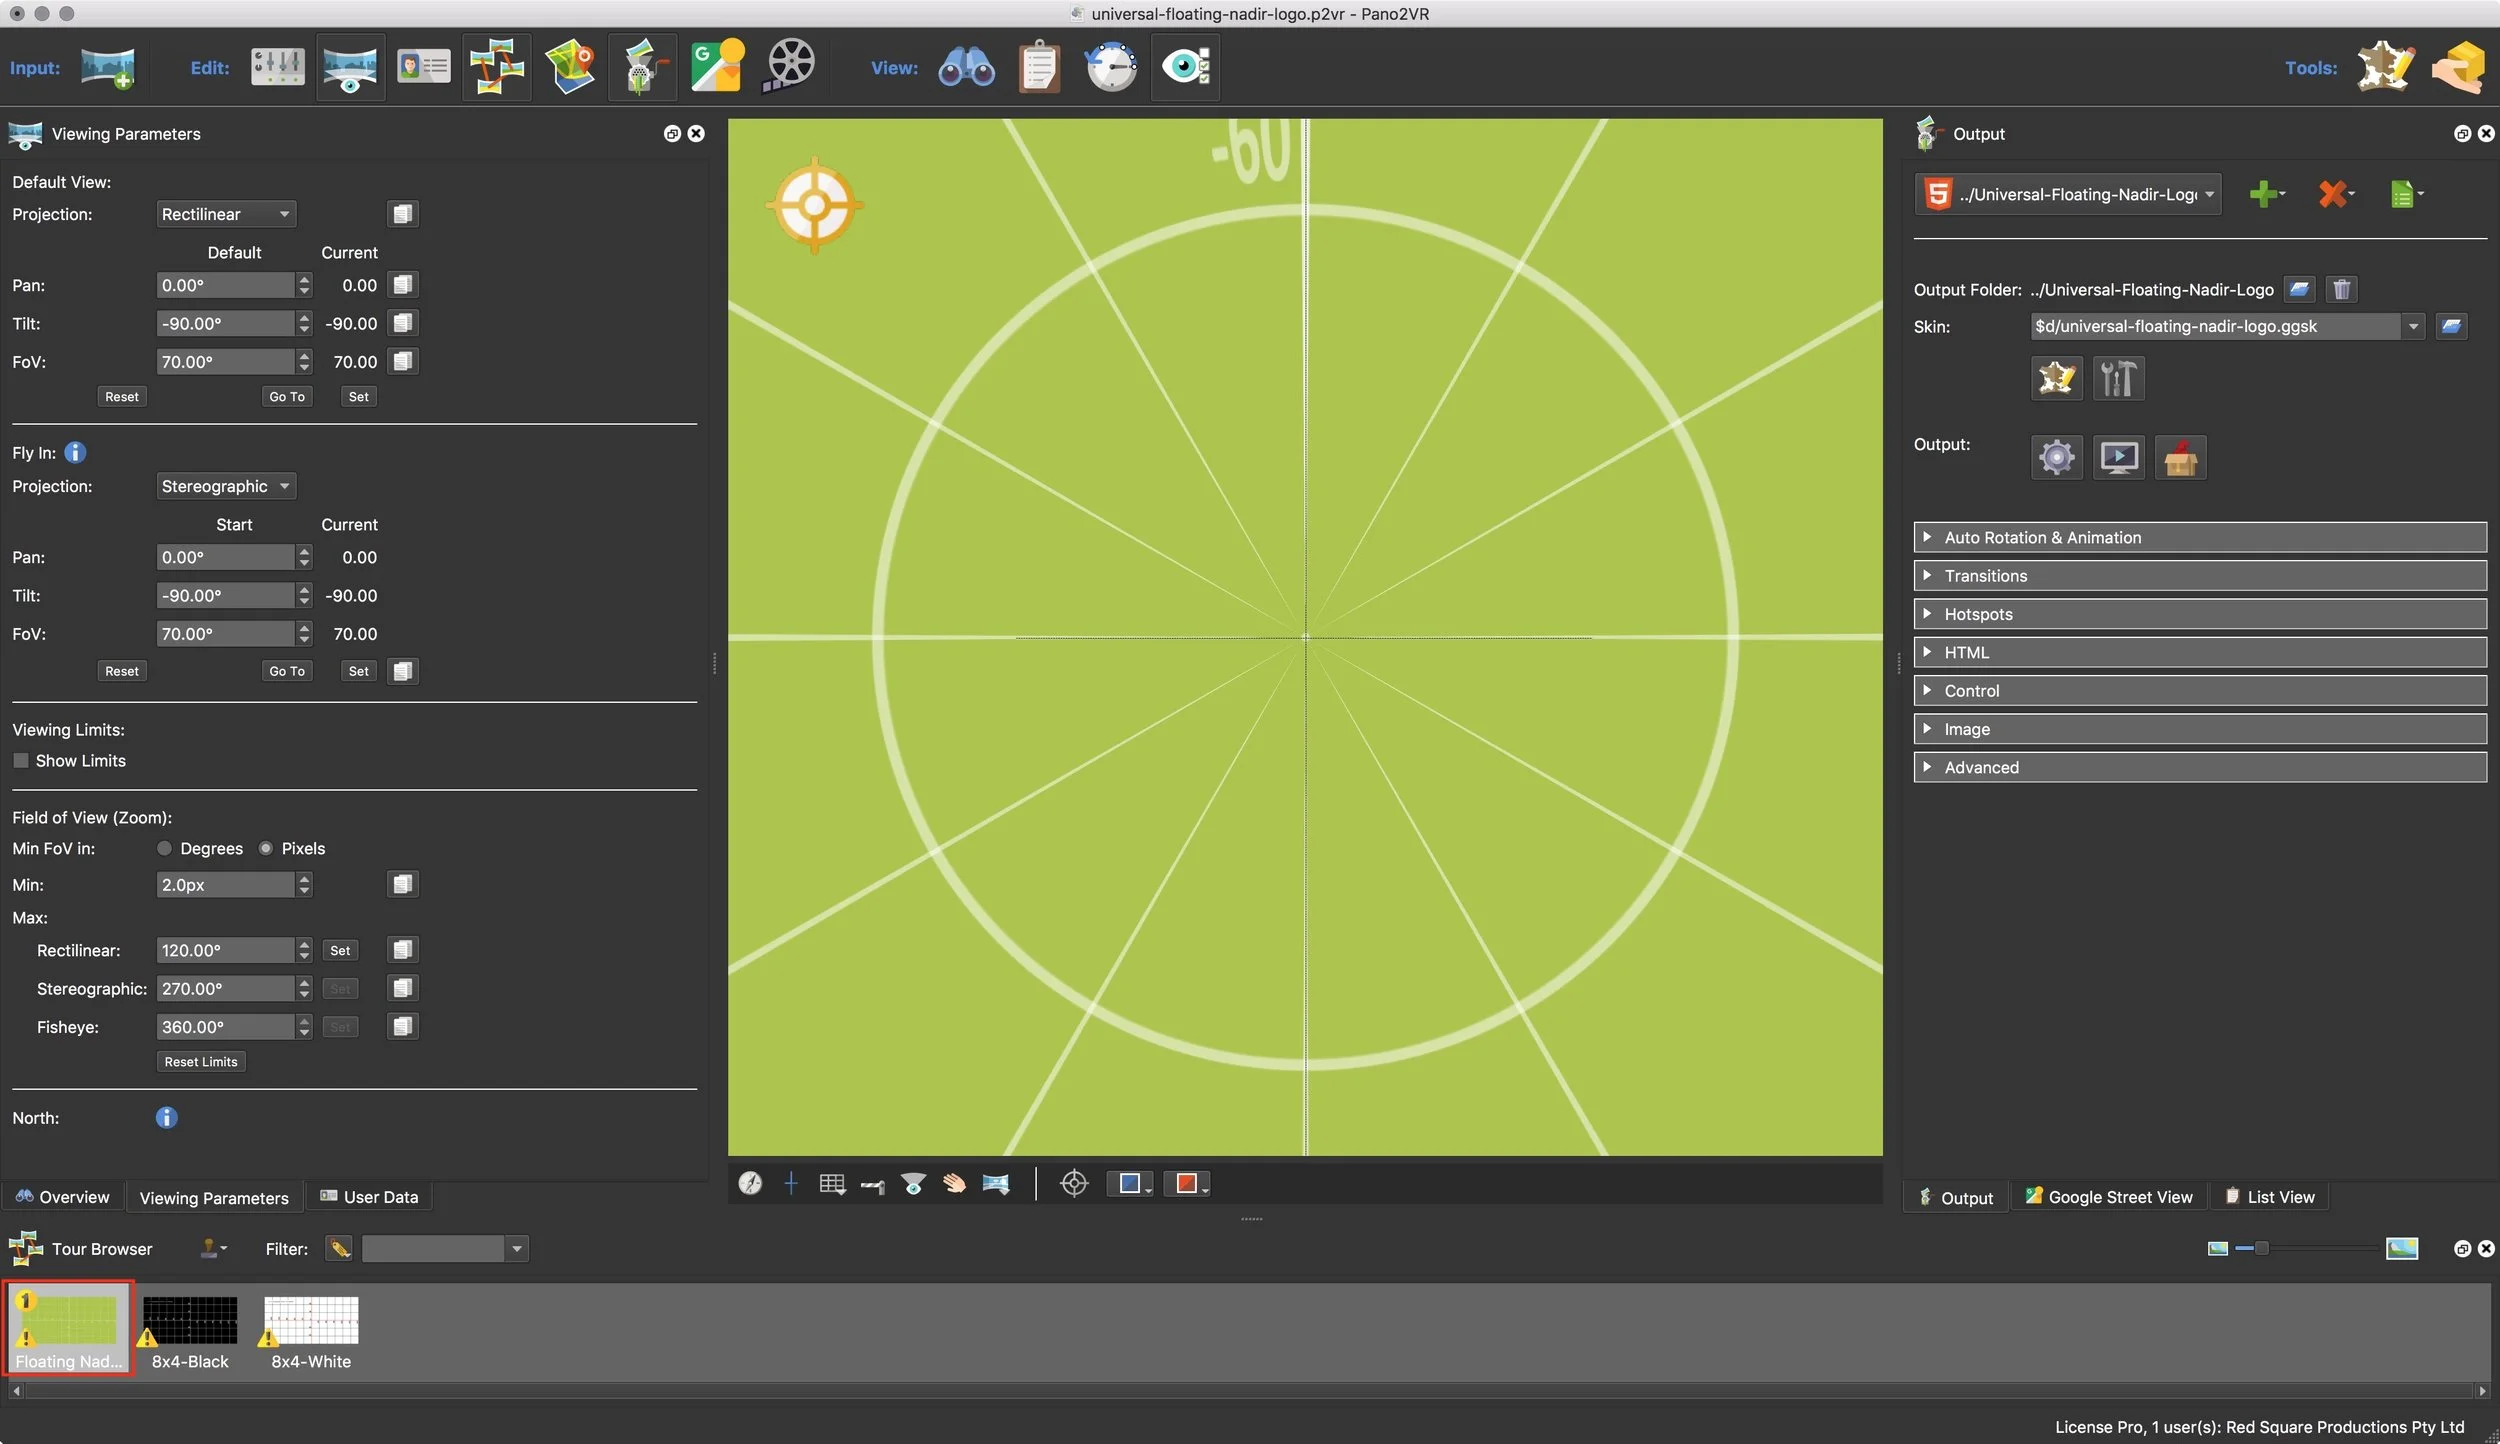2500x1444 pixels.
Task: Remove output with the red X icon
Action: pyautogui.click(x=2332, y=194)
